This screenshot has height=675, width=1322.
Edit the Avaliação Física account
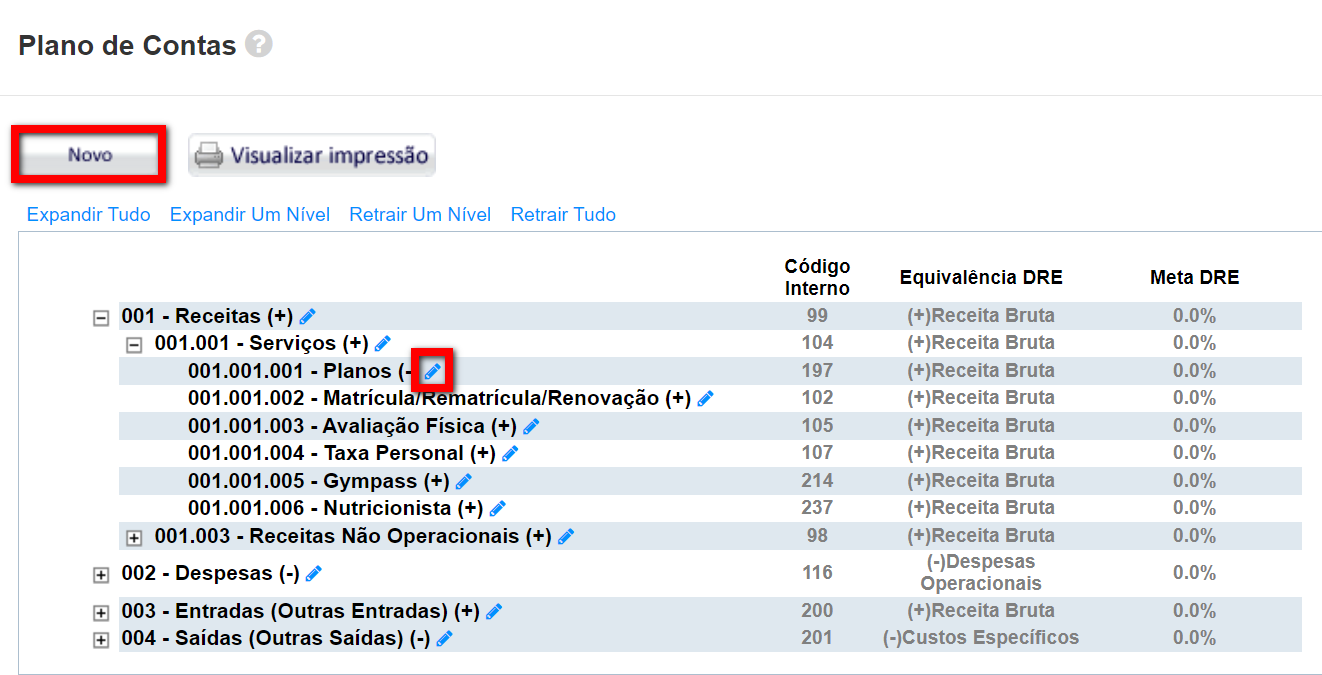[530, 427]
